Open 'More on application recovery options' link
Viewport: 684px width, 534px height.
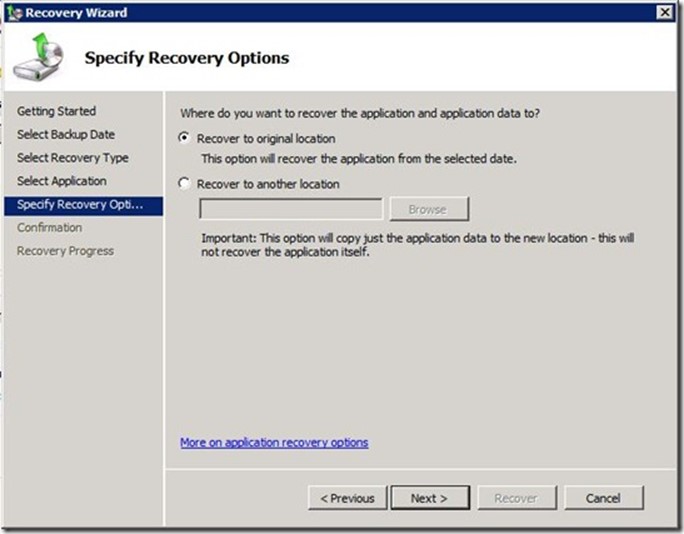coord(274,442)
